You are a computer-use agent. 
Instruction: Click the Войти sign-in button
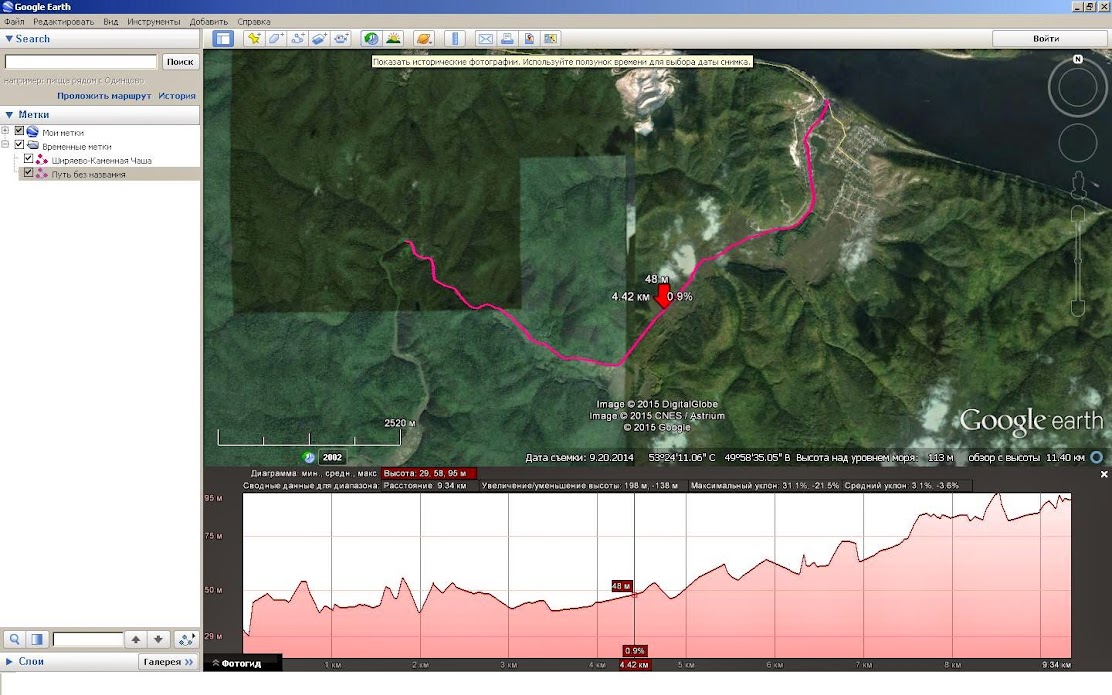point(1045,38)
